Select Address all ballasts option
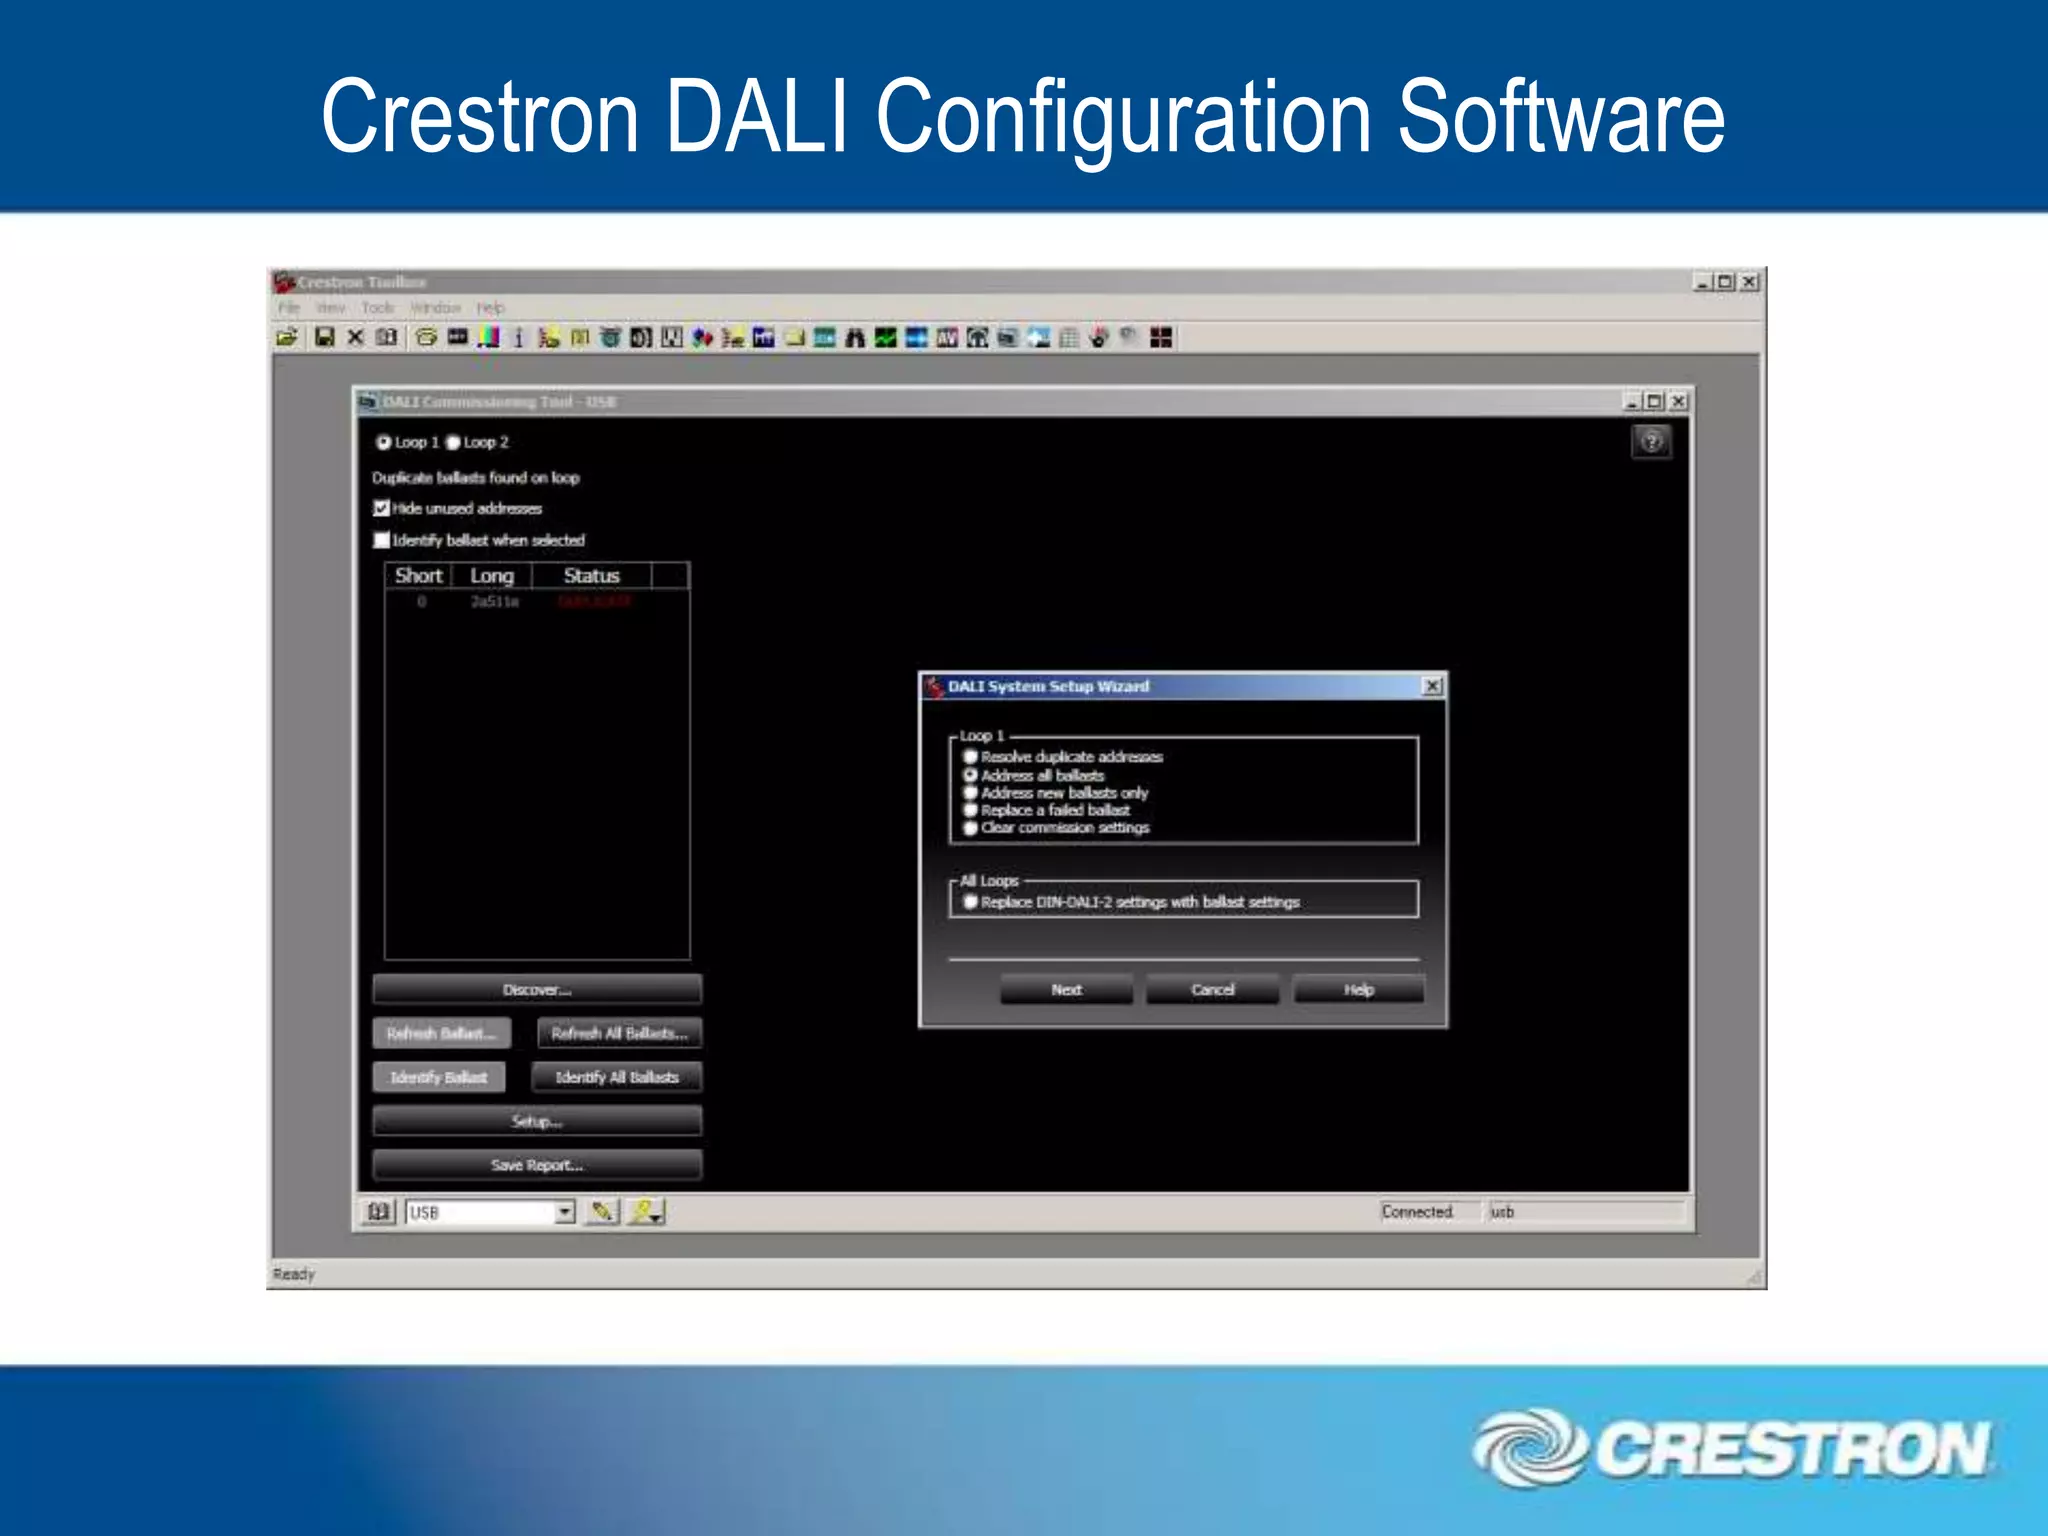Viewport: 2048px width, 1536px height. tap(970, 775)
